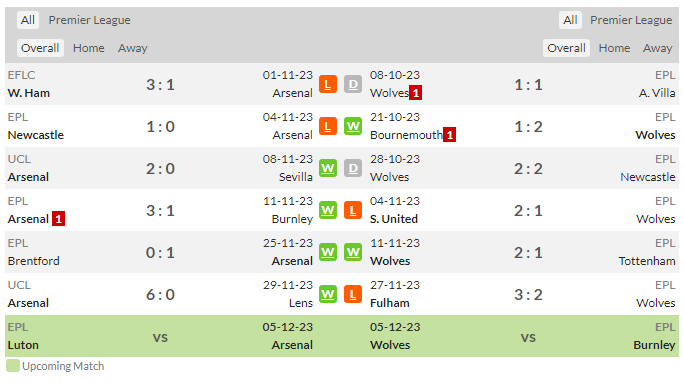
Task: Switch left panel to Away matches
Action: 133,48
